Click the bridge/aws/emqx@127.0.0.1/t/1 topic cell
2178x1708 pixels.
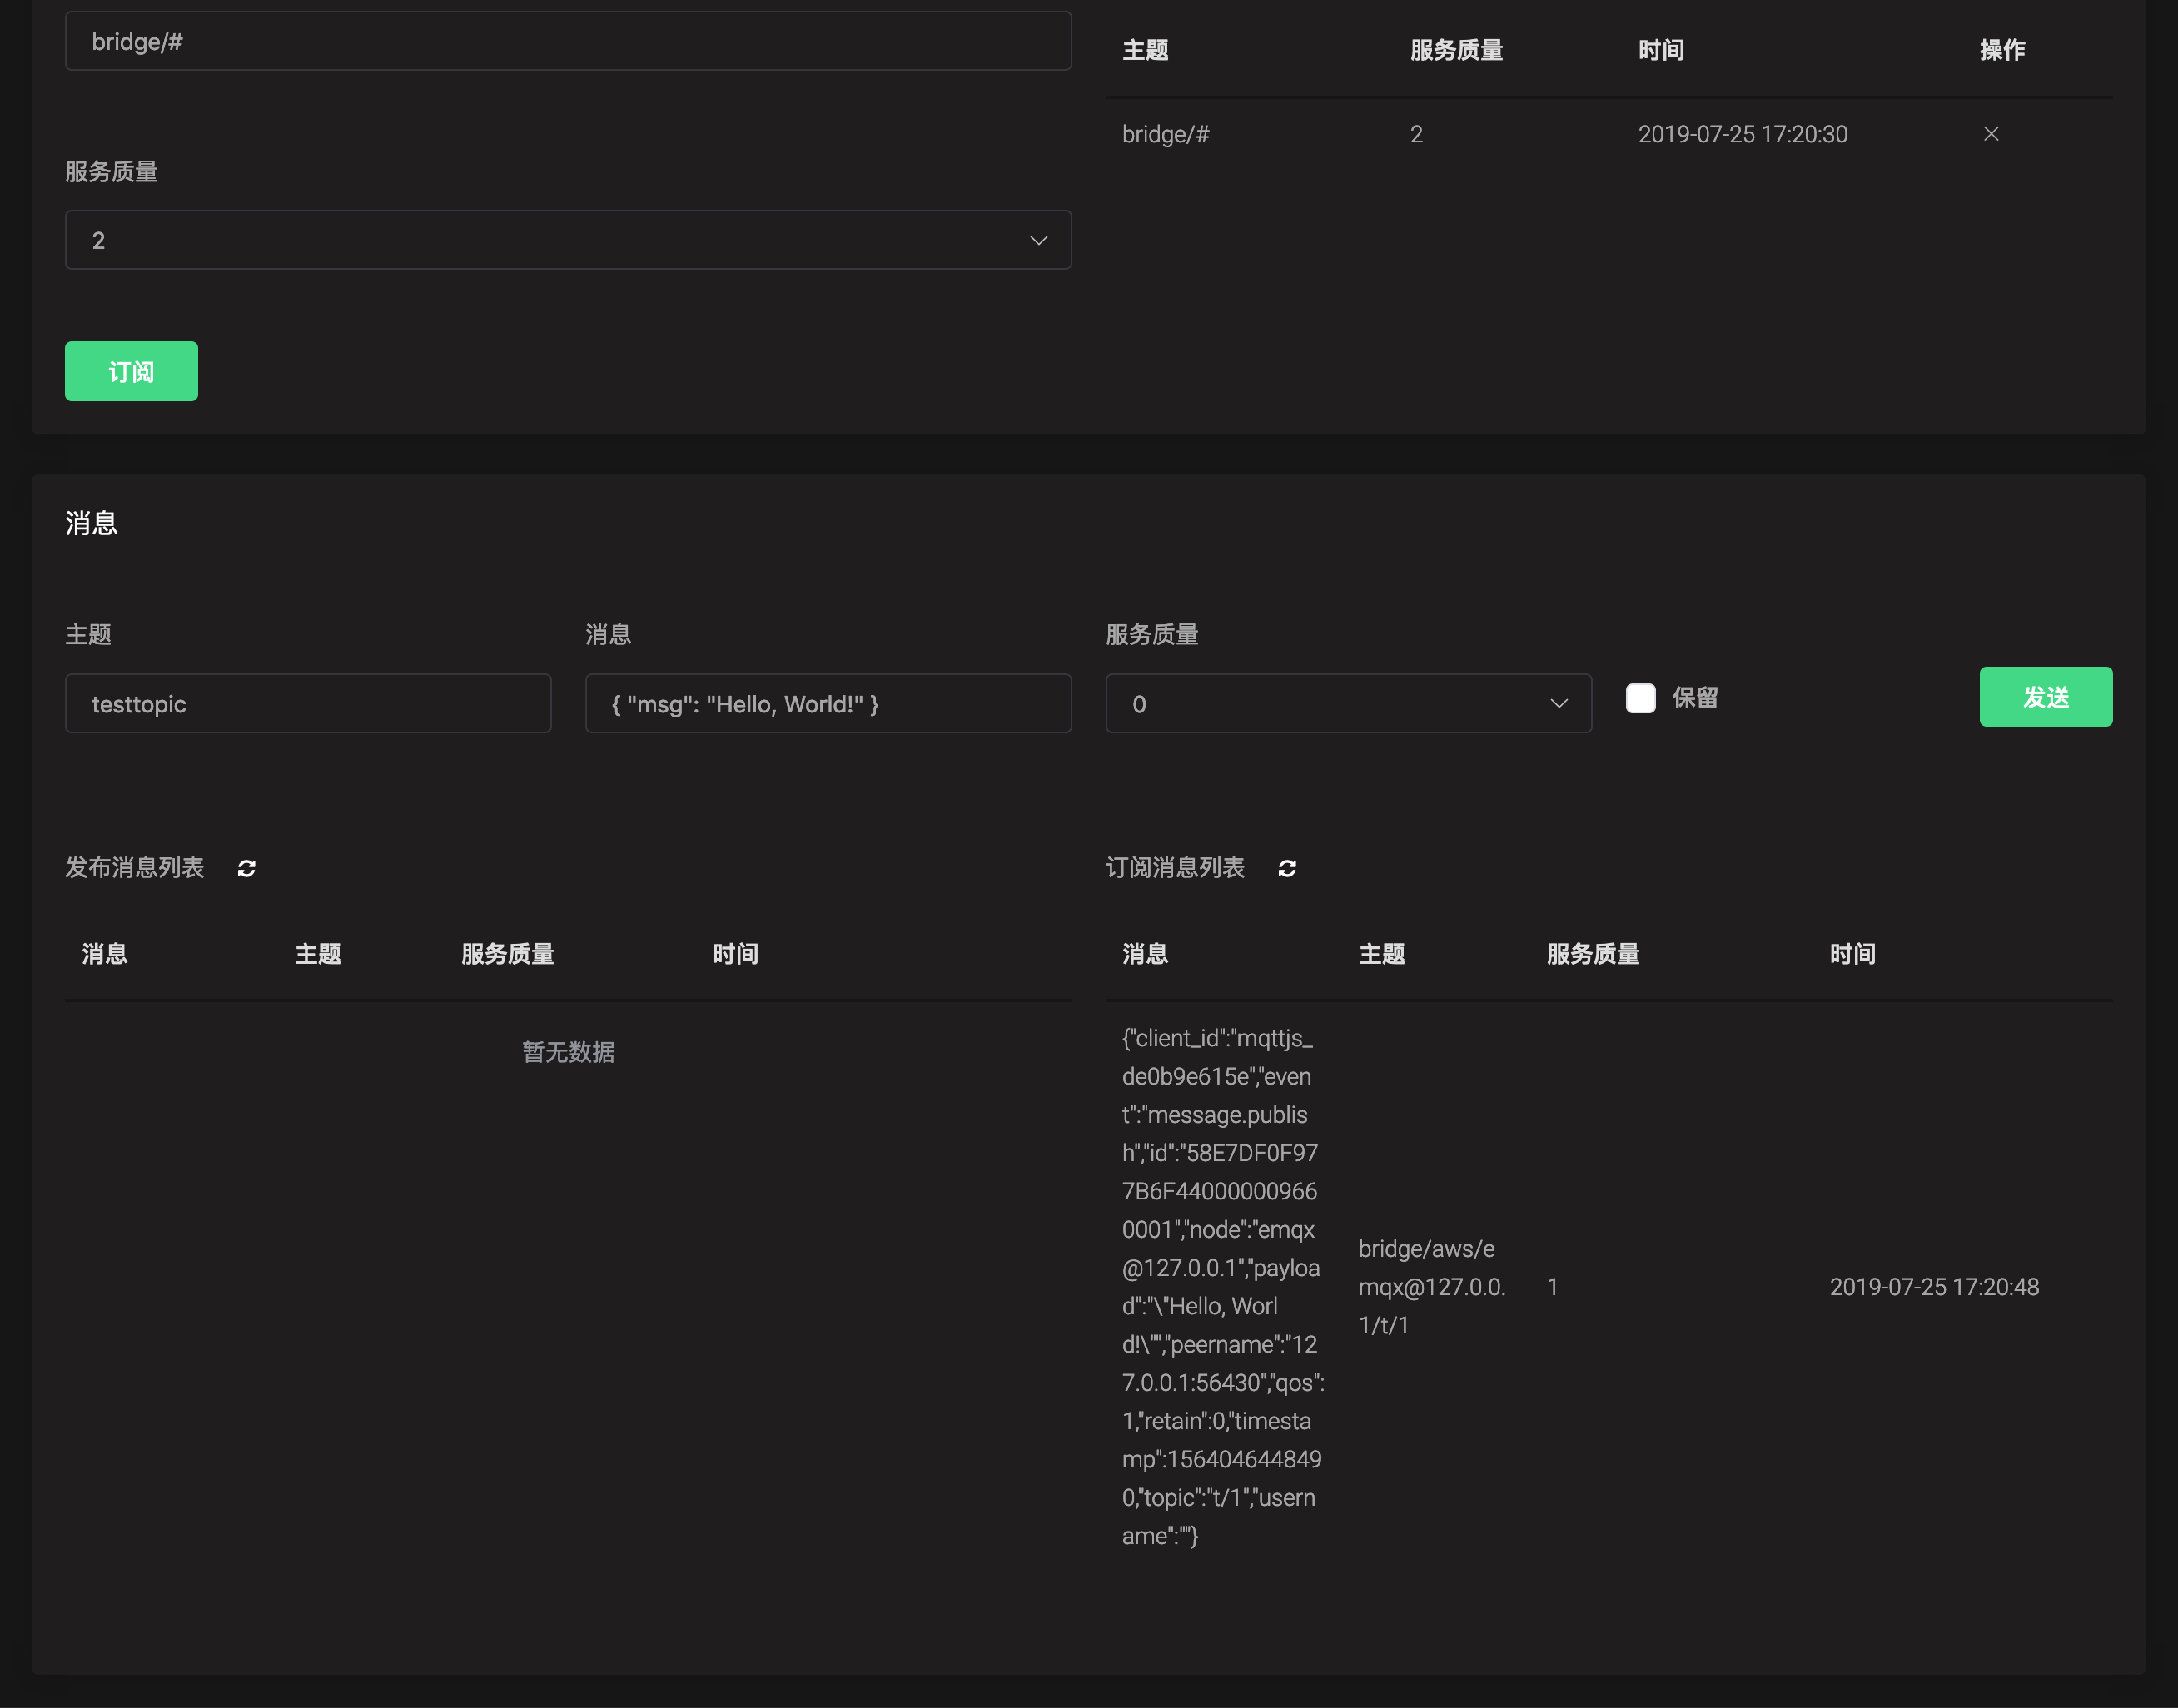1432,1287
